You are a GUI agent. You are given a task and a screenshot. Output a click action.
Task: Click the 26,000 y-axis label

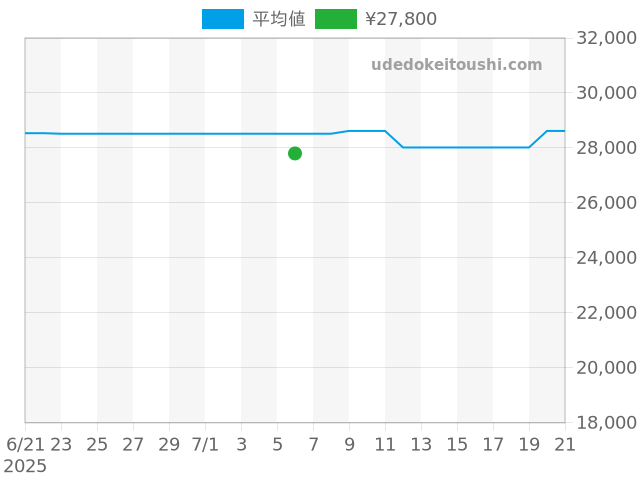pos(607,203)
